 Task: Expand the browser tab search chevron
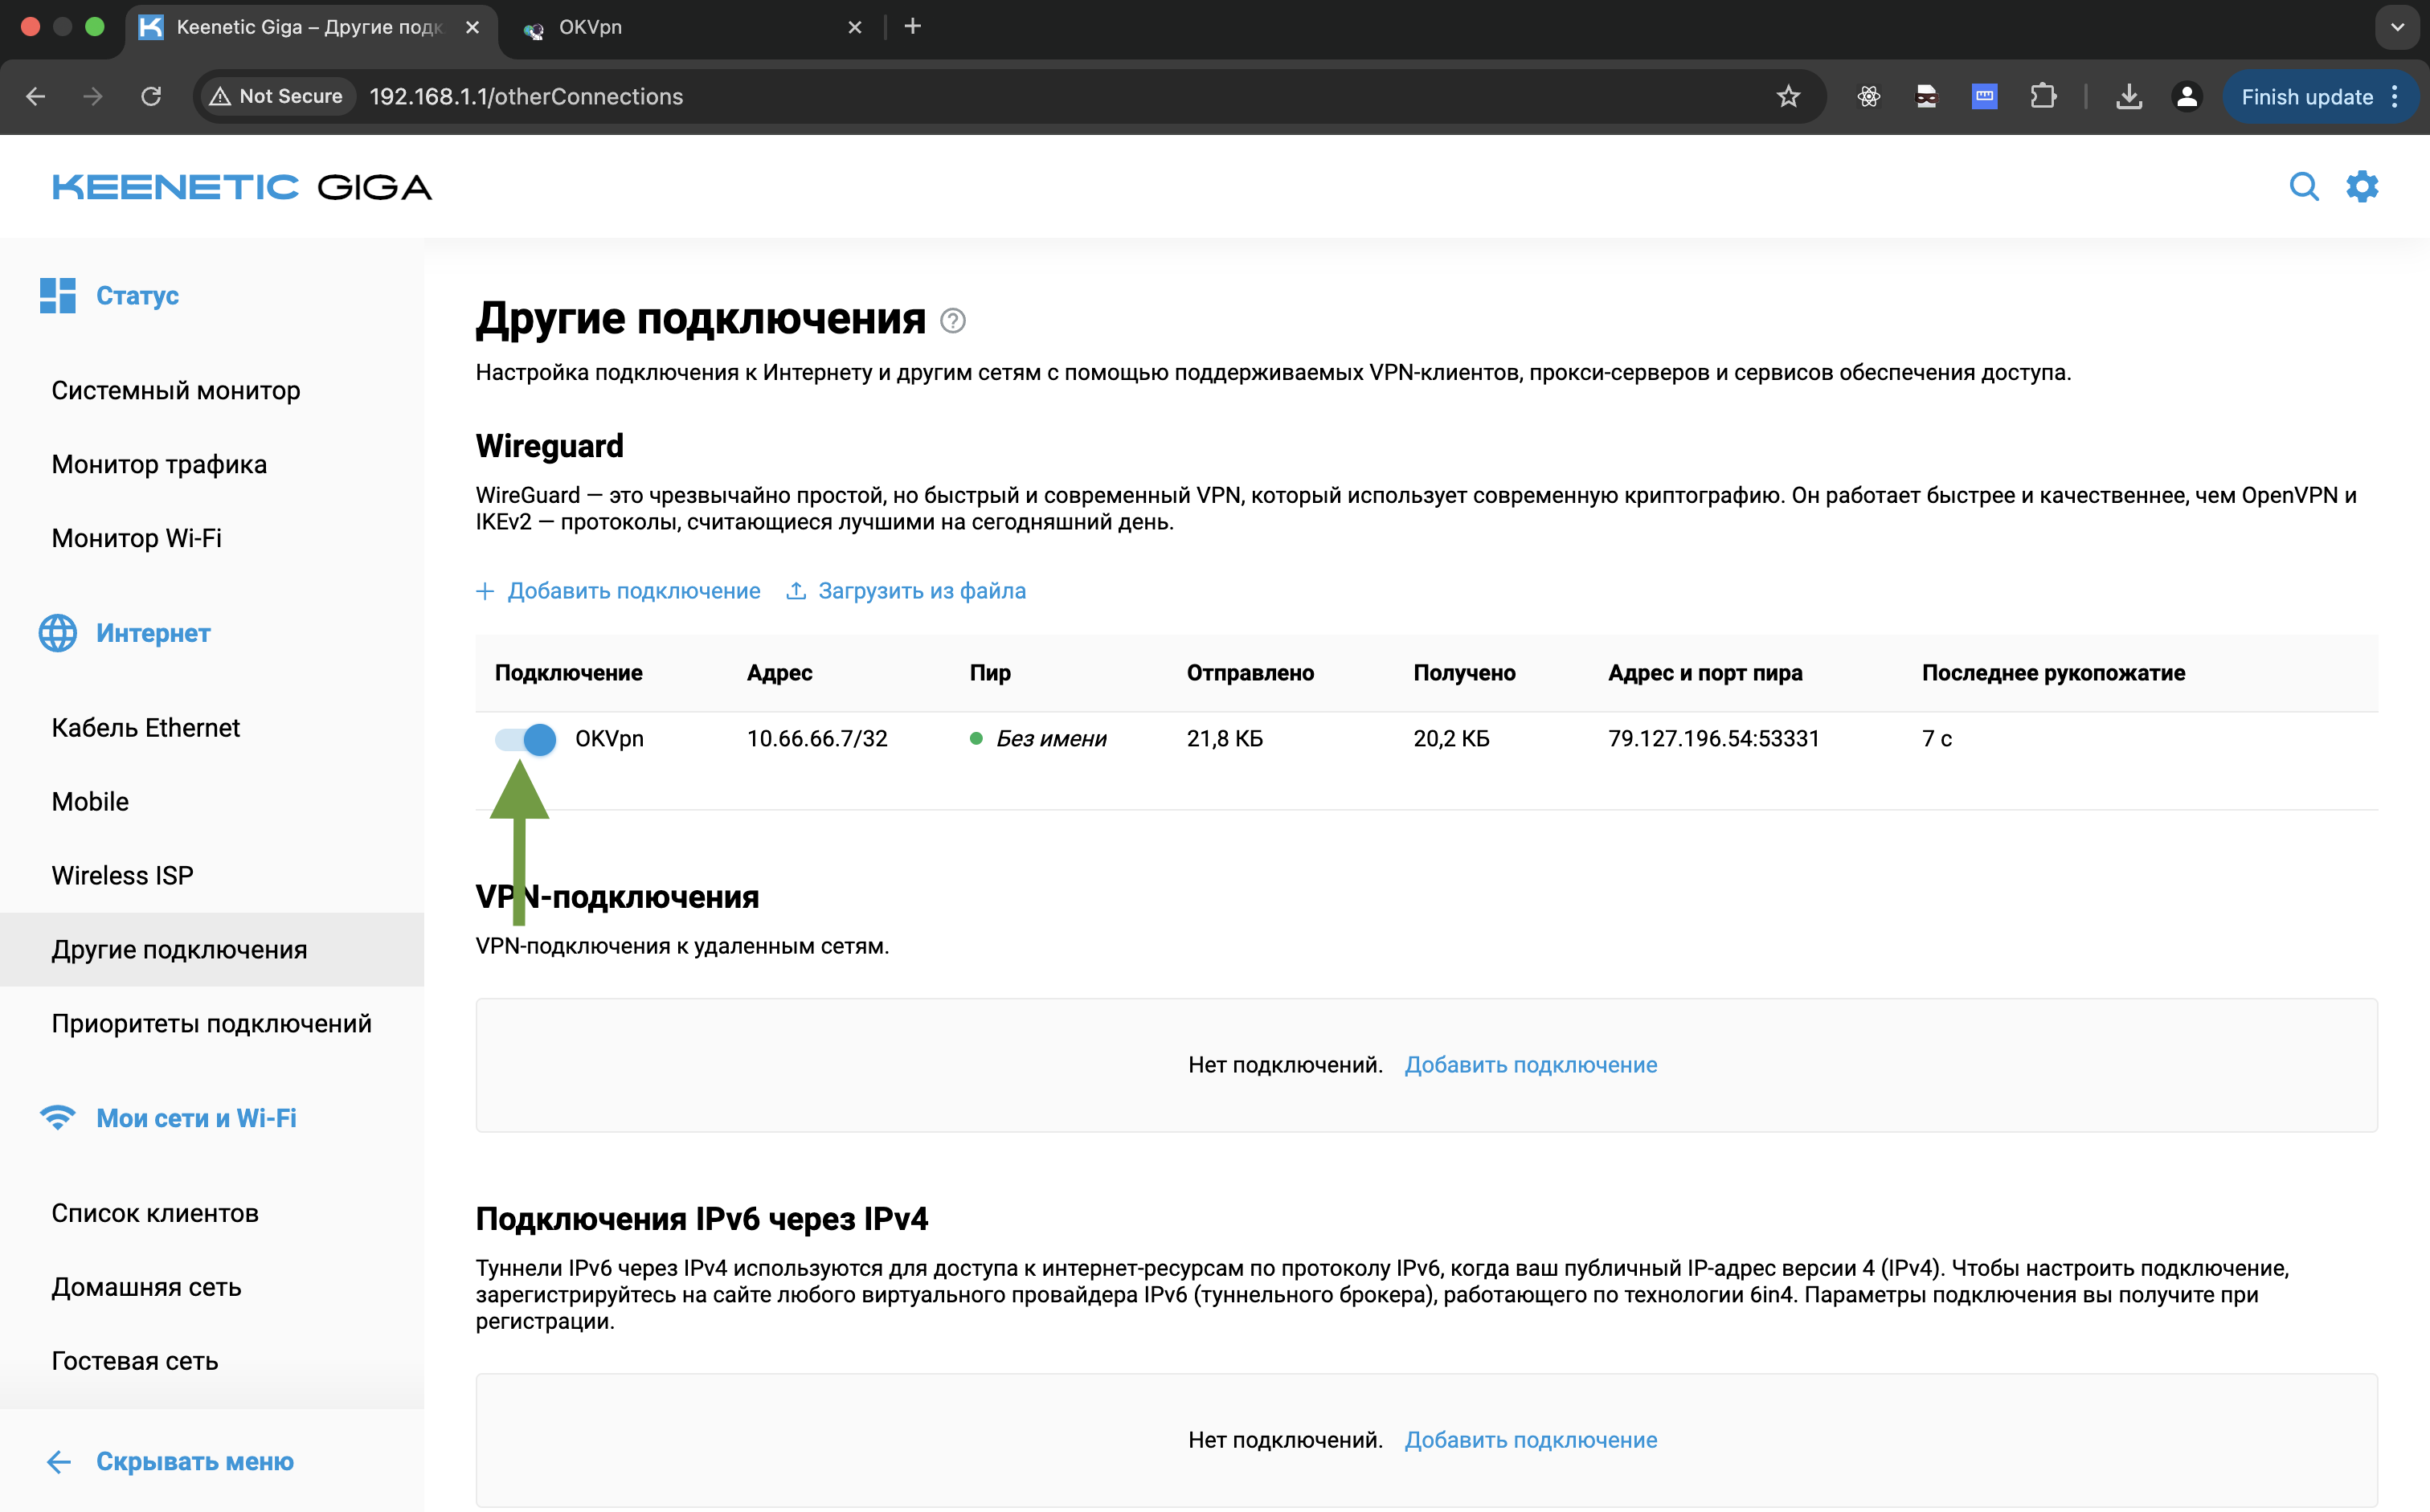coord(2396,27)
